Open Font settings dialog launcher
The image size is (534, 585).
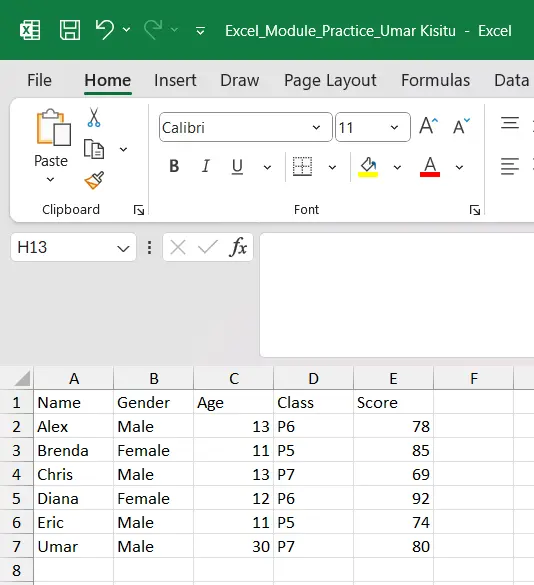[x=475, y=210]
